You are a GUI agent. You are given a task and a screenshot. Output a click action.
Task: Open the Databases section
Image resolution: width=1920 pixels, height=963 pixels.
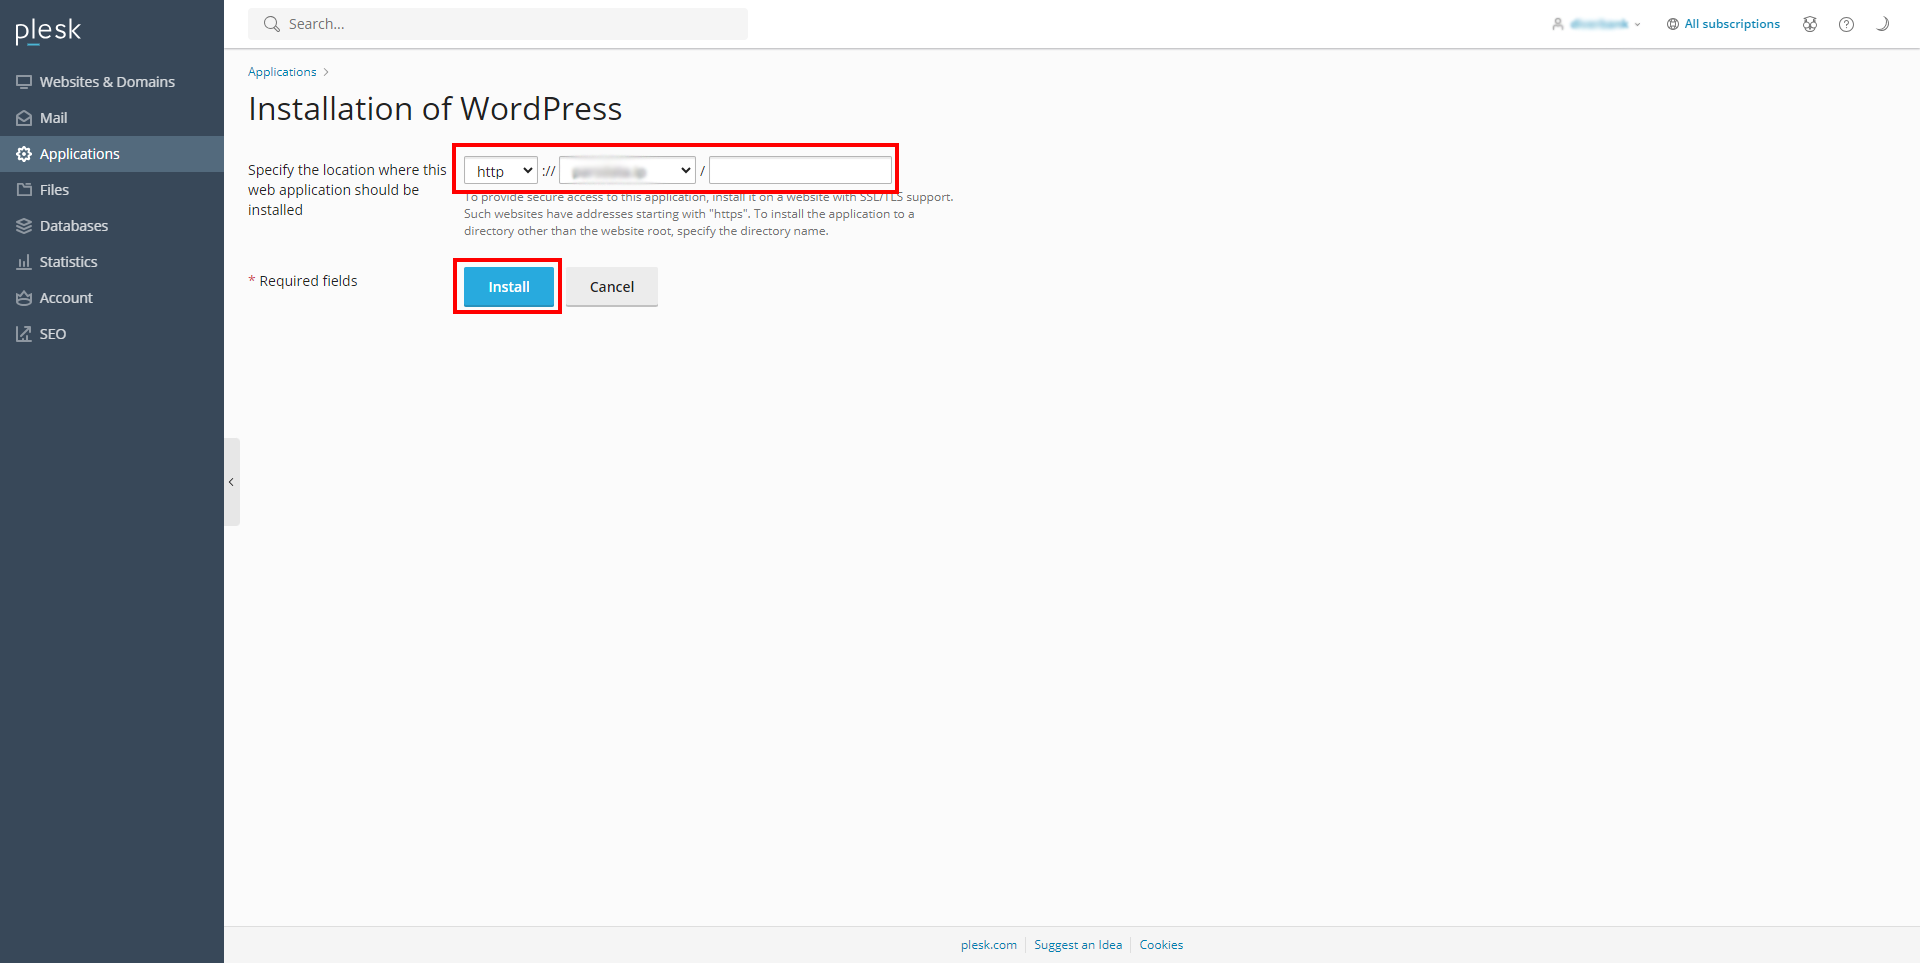[112, 226]
